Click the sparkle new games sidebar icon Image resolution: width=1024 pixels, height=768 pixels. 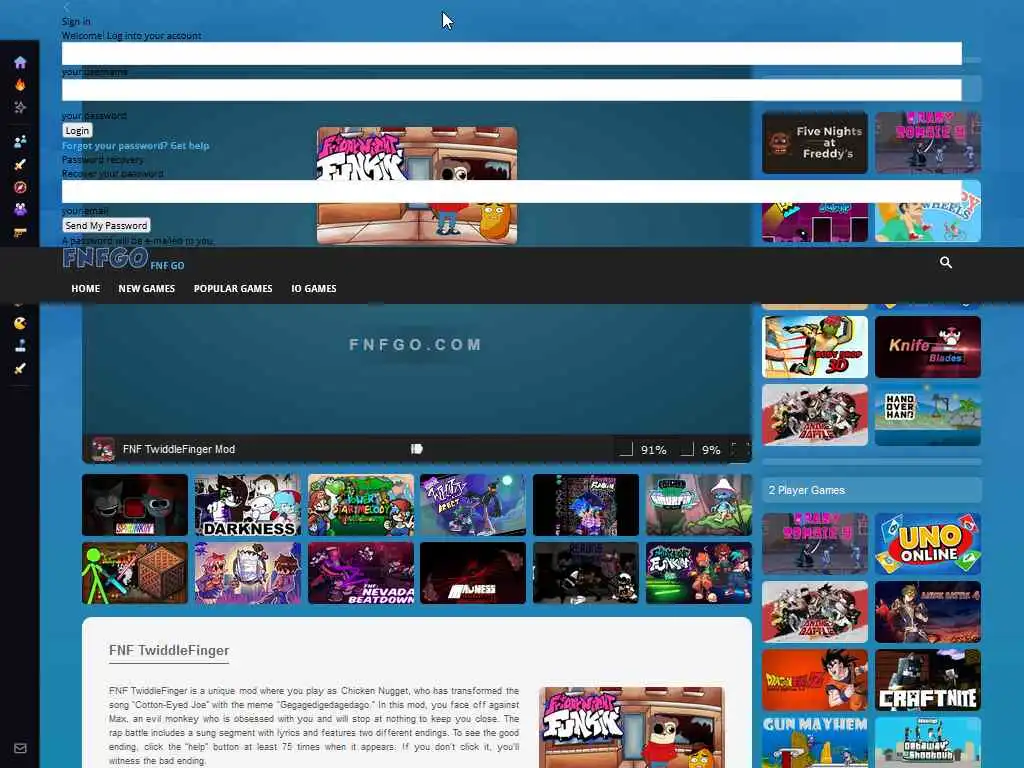[20, 107]
